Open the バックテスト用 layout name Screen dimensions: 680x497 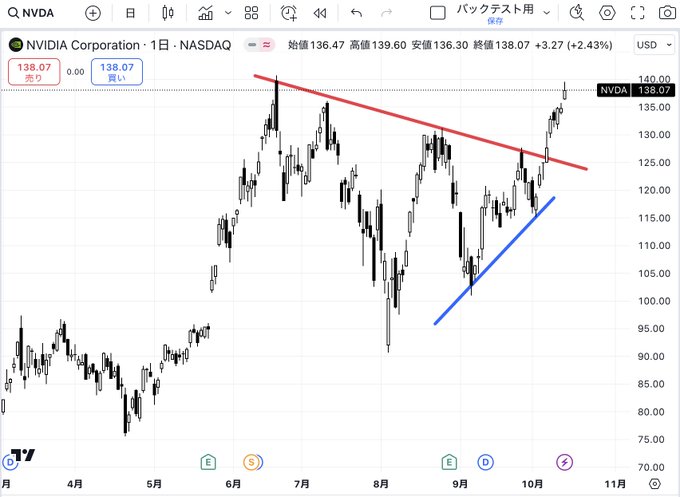pos(495,9)
